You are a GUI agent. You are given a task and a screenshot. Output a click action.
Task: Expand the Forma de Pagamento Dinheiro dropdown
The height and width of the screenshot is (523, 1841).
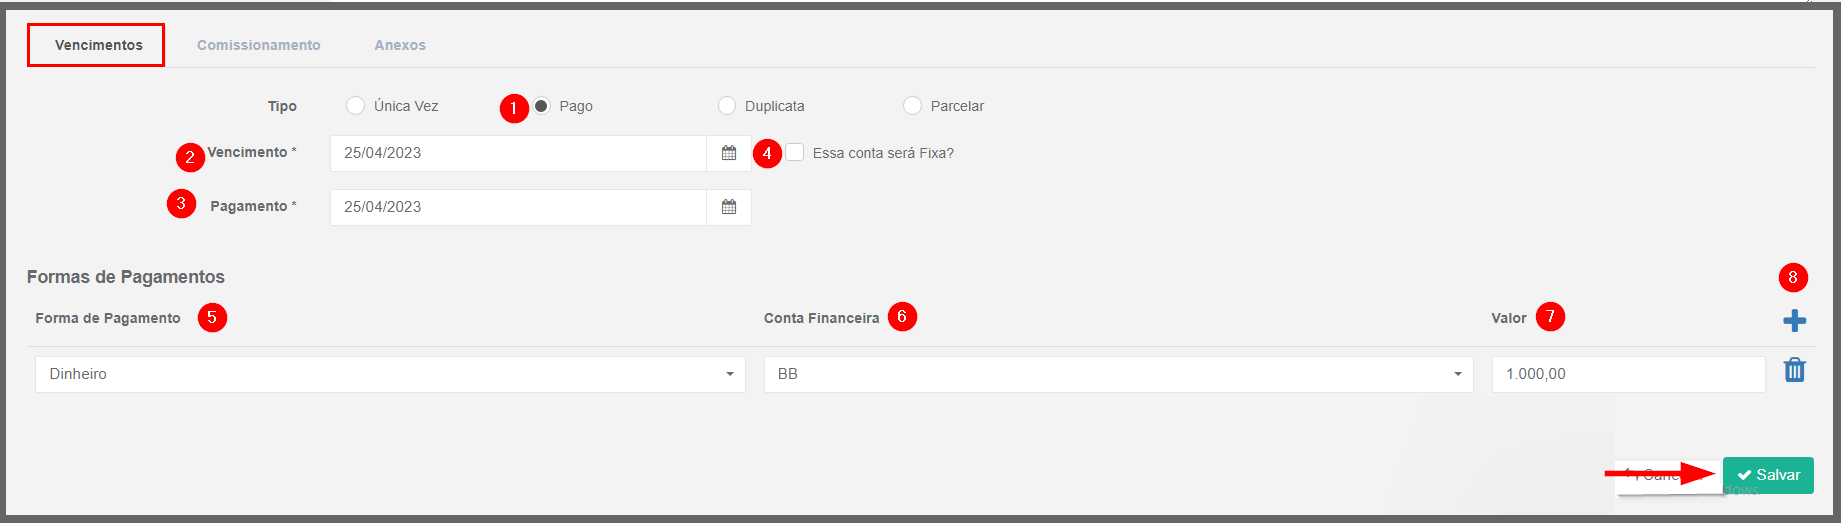(x=390, y=374)
